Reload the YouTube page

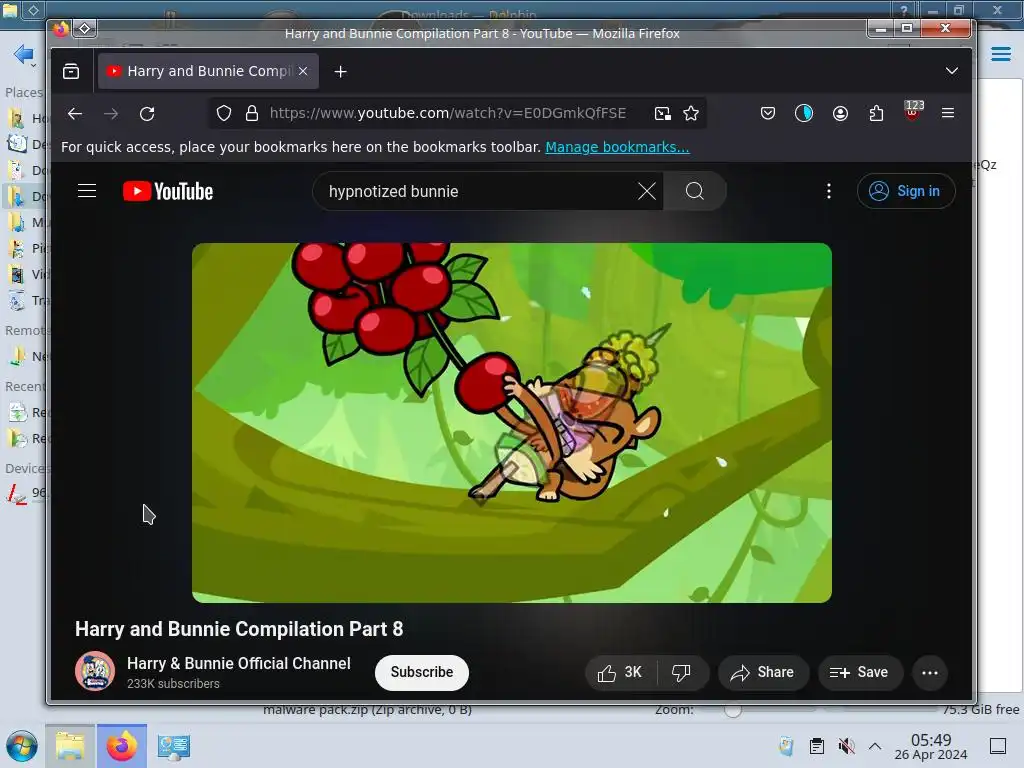pyautogui.click(x=147, y=114)
